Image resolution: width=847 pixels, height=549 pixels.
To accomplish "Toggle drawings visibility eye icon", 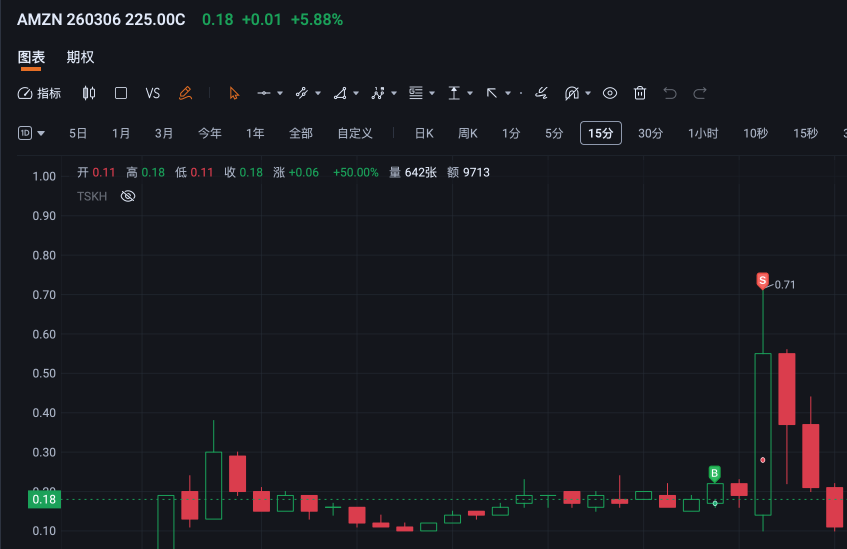I will point(610,93).
